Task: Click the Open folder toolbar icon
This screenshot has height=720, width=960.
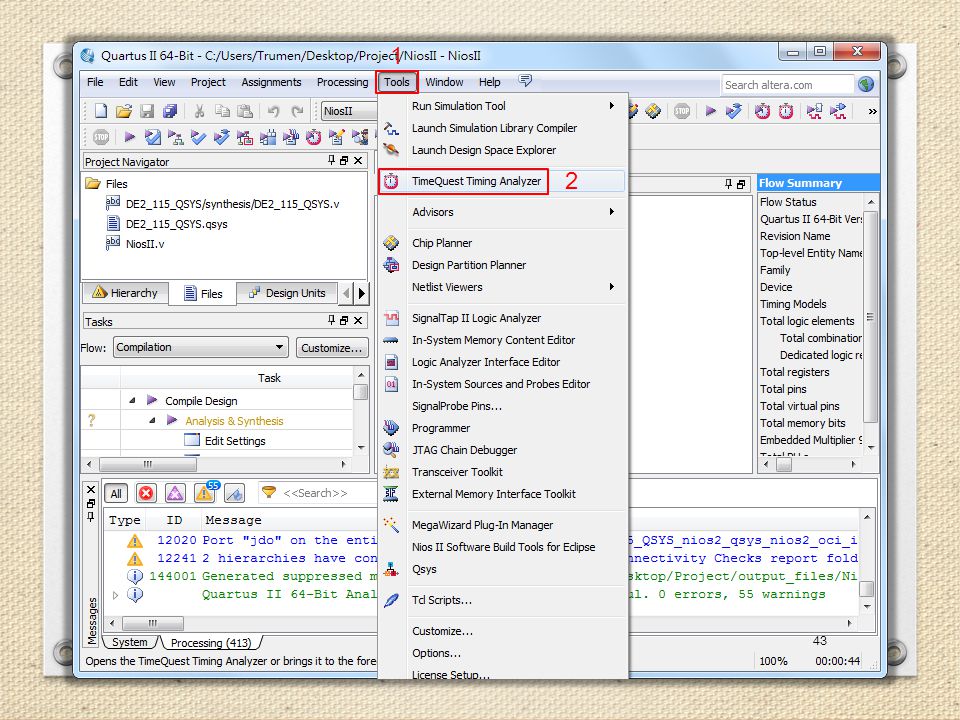Action: point(124,111)
